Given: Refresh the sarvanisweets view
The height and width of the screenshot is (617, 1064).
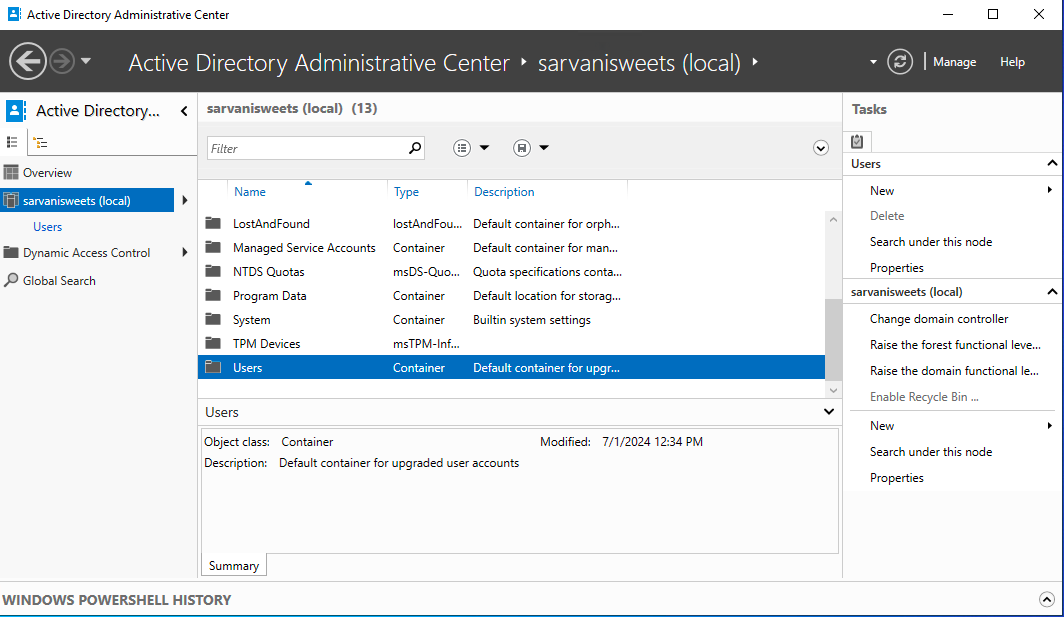Looking at the screenshot, I should [900, 62].
